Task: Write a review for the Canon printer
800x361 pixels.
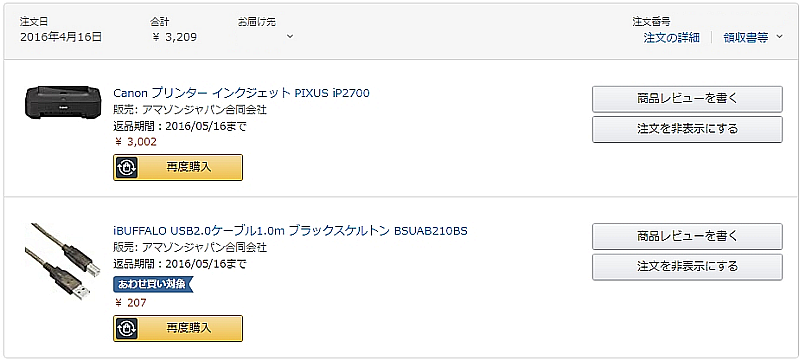Action: (687, 99)
